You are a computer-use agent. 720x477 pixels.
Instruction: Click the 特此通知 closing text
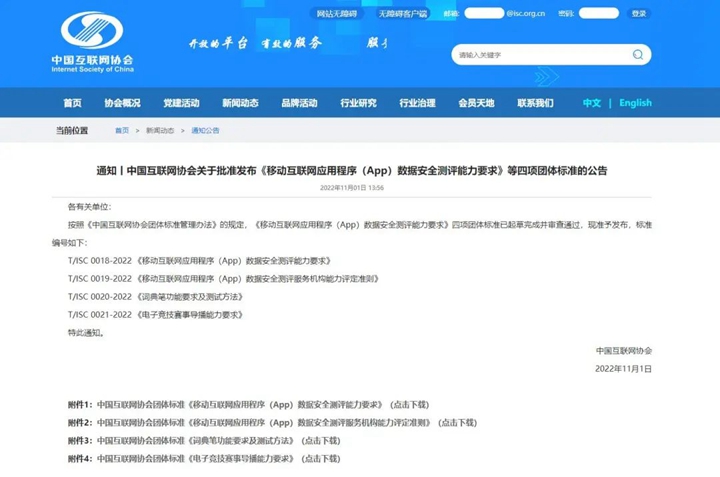pyautogui.click(x=86, y=333)
